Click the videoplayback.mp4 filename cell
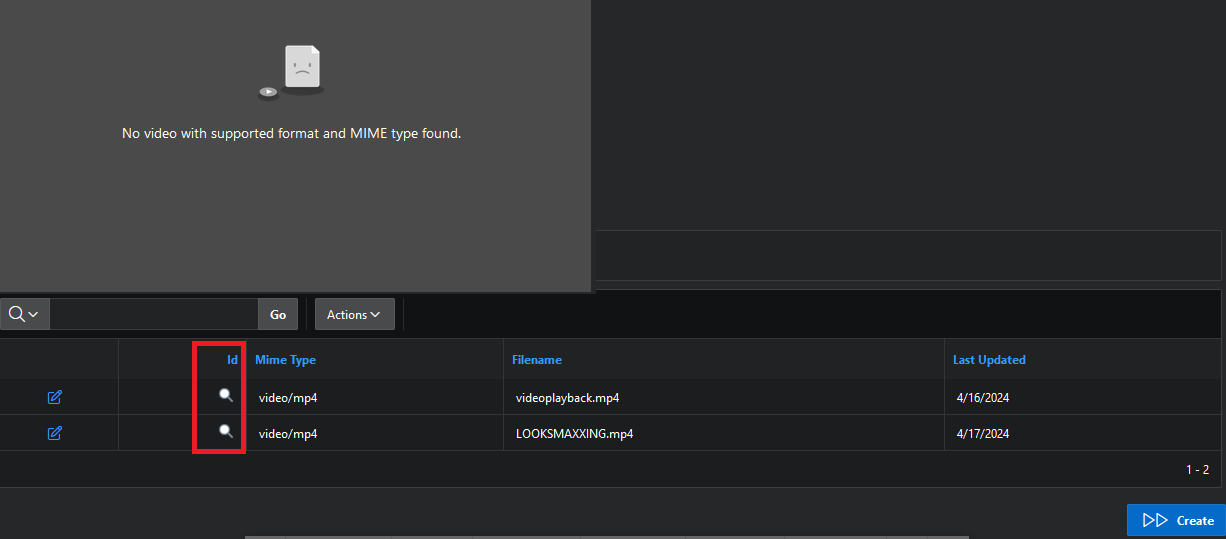Screen dimensions: 1226x539 click(x=567, y=398)
